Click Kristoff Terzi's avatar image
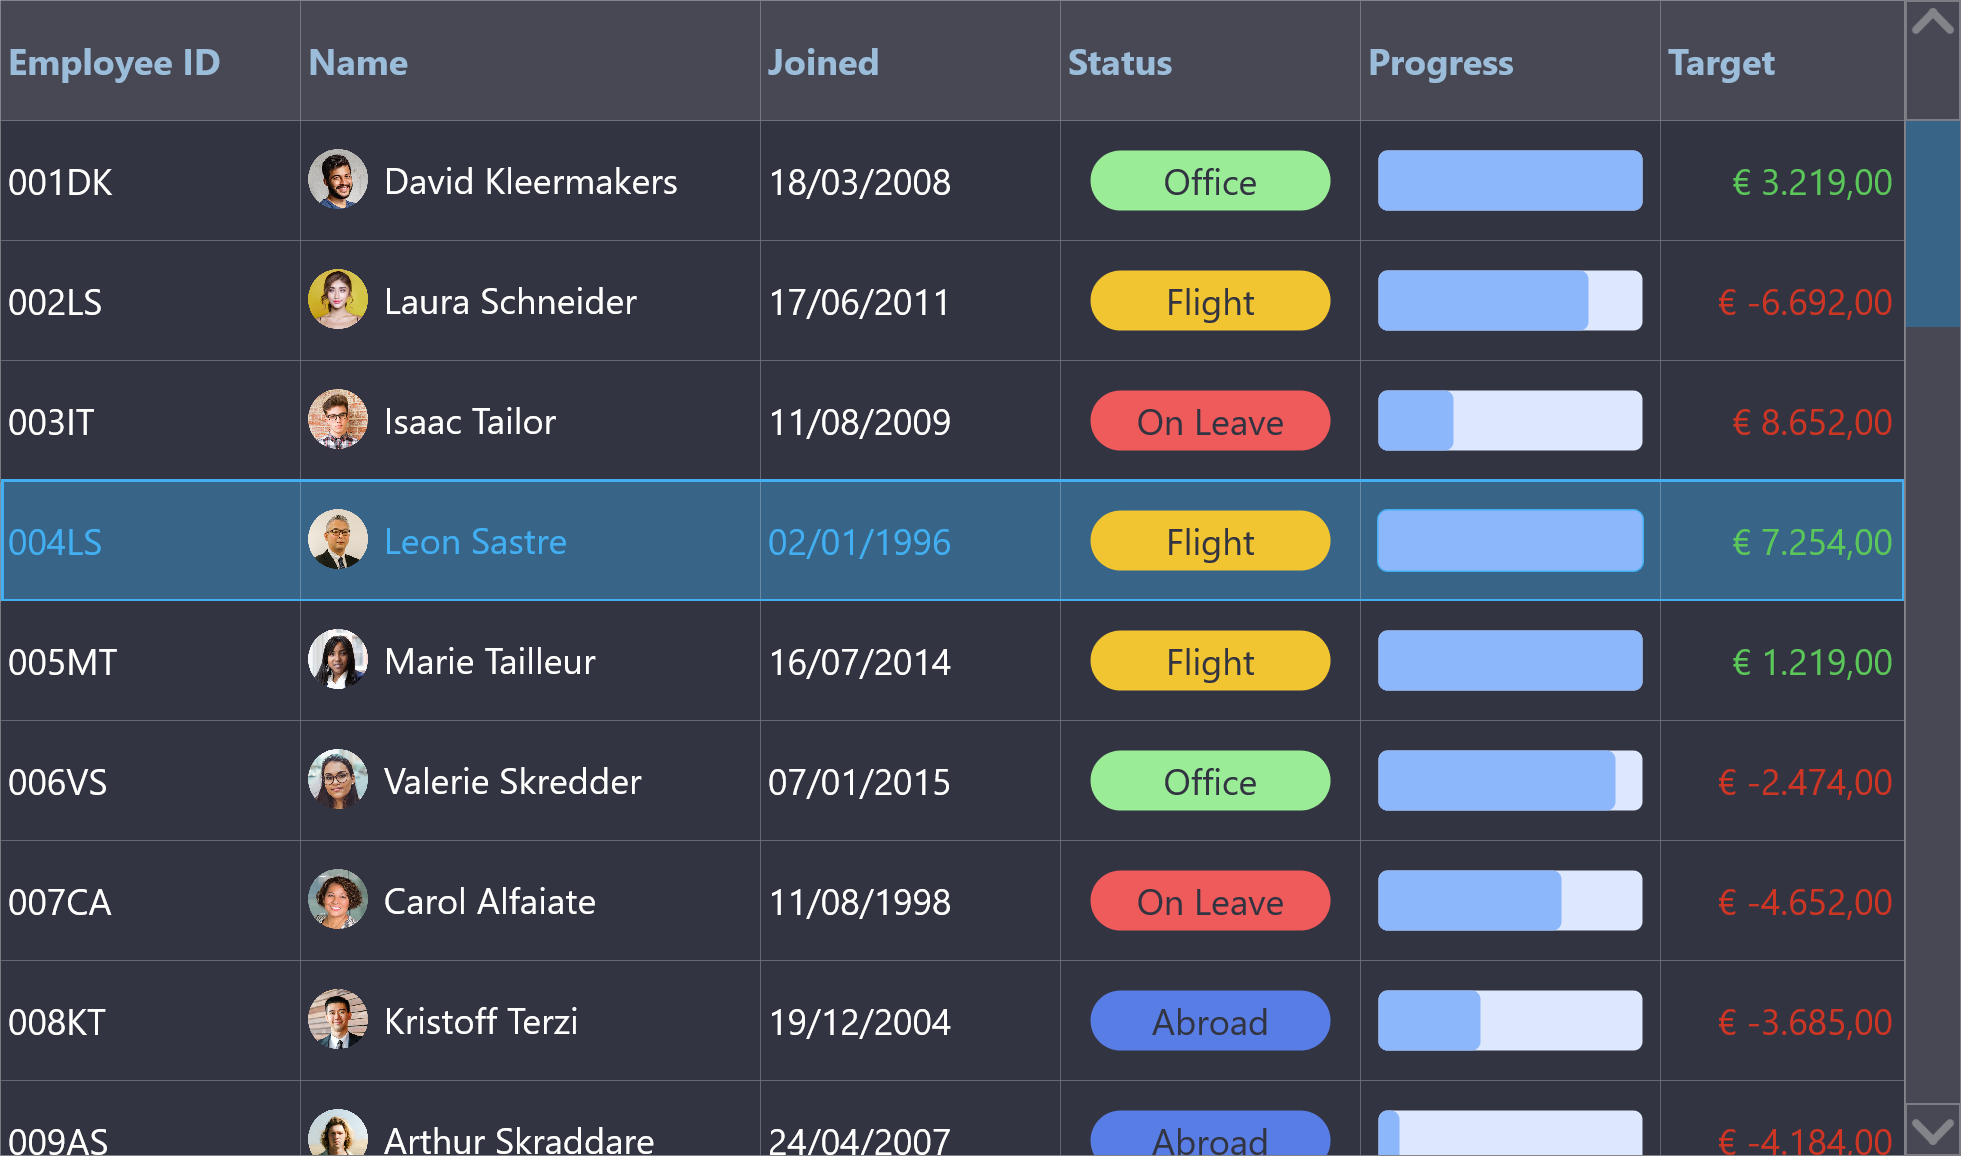1961x1156 pixels. (338, 1021)
